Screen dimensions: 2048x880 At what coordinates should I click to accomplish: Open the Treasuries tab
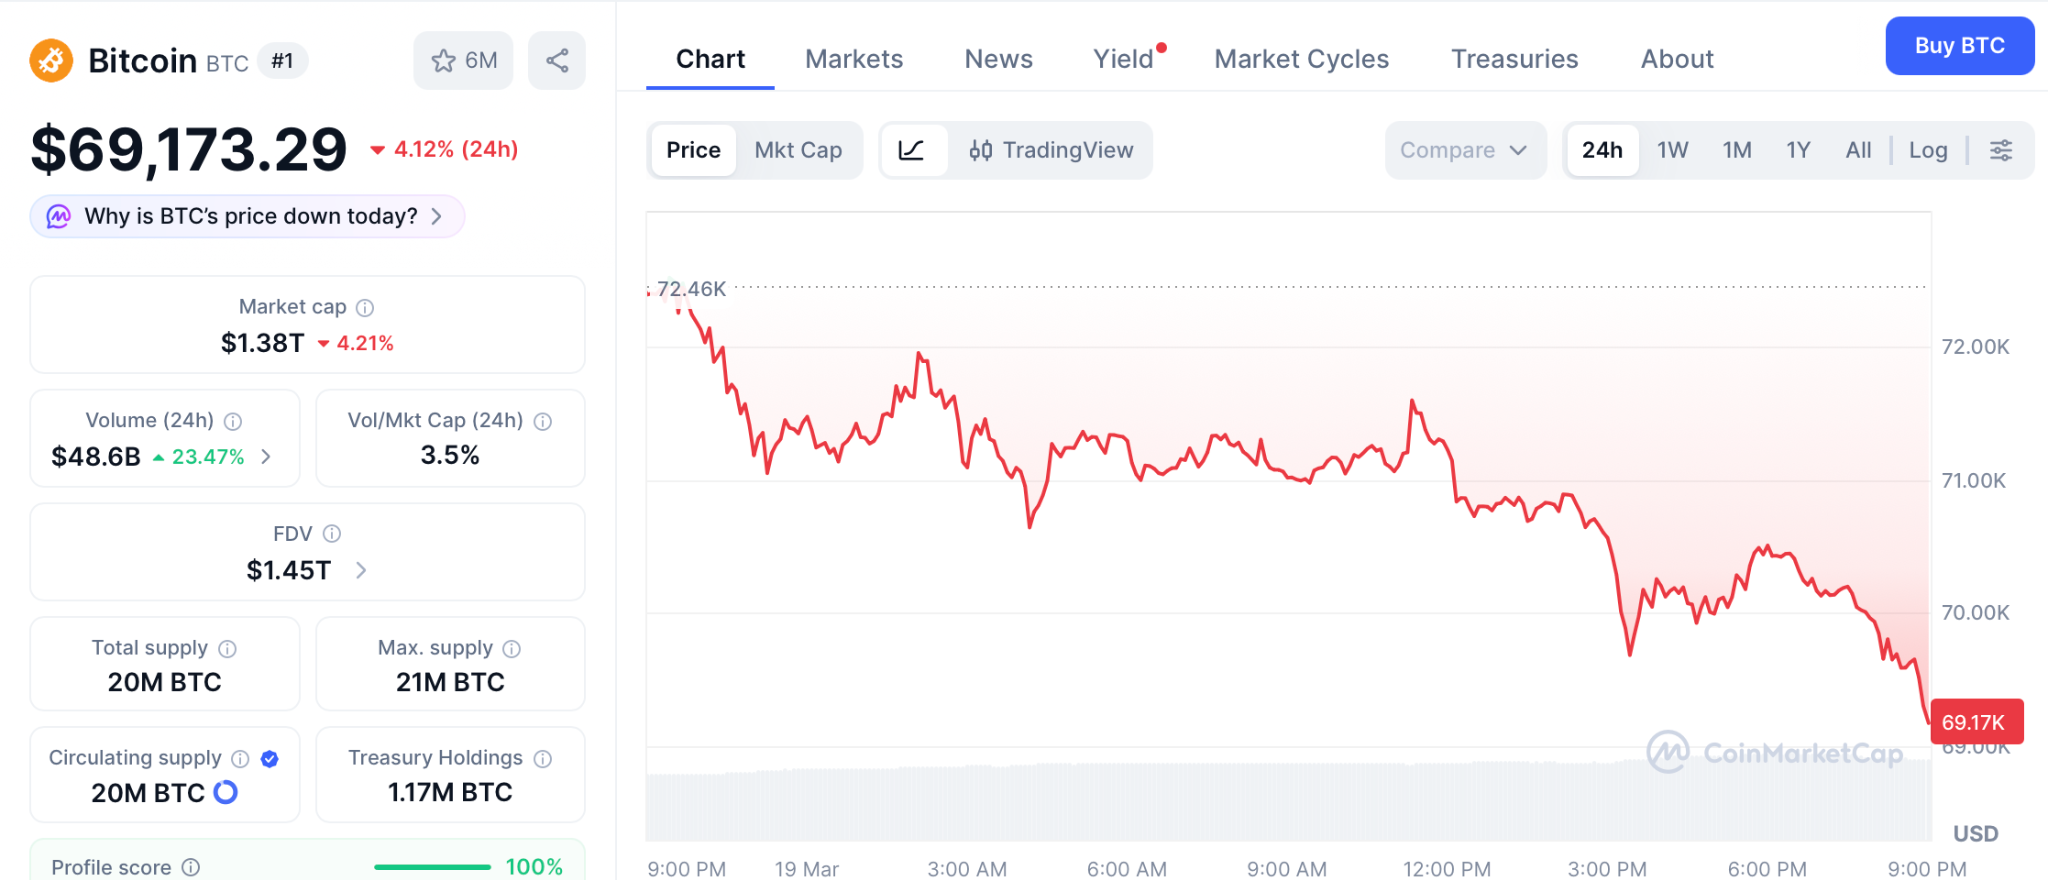click(x=1514, y=59)
